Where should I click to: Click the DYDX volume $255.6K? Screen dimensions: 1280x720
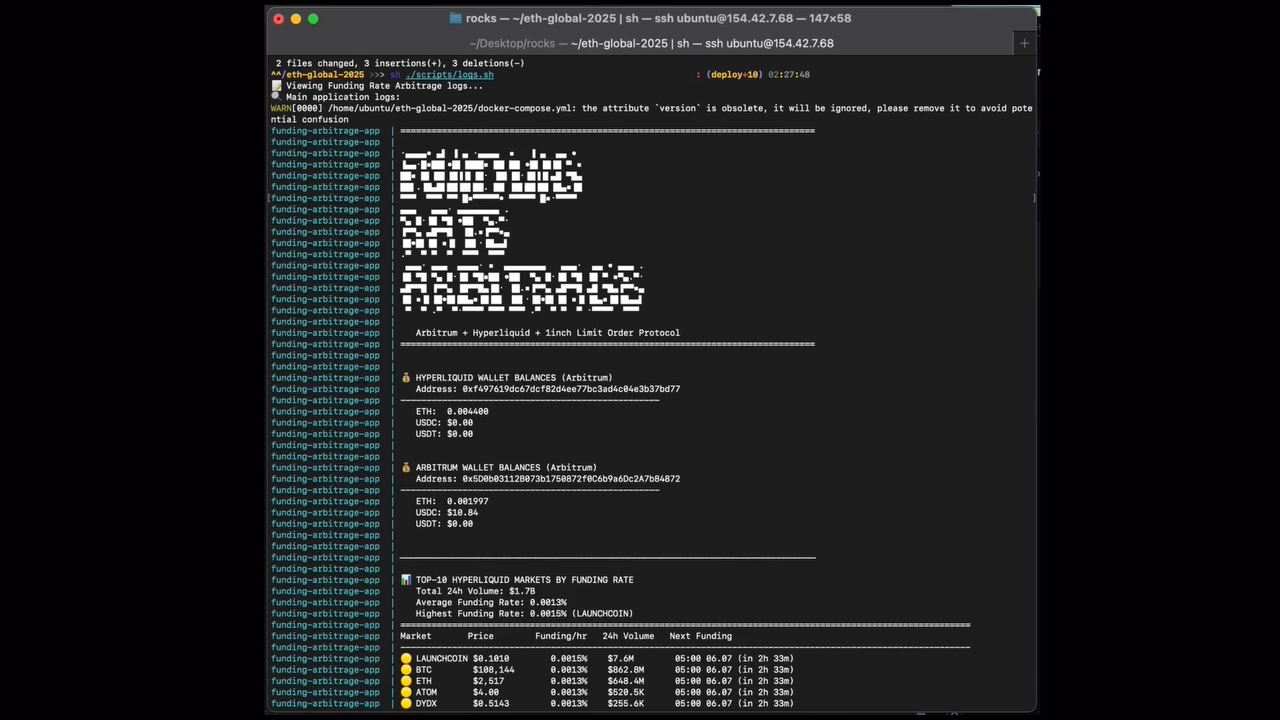point(626,704)
